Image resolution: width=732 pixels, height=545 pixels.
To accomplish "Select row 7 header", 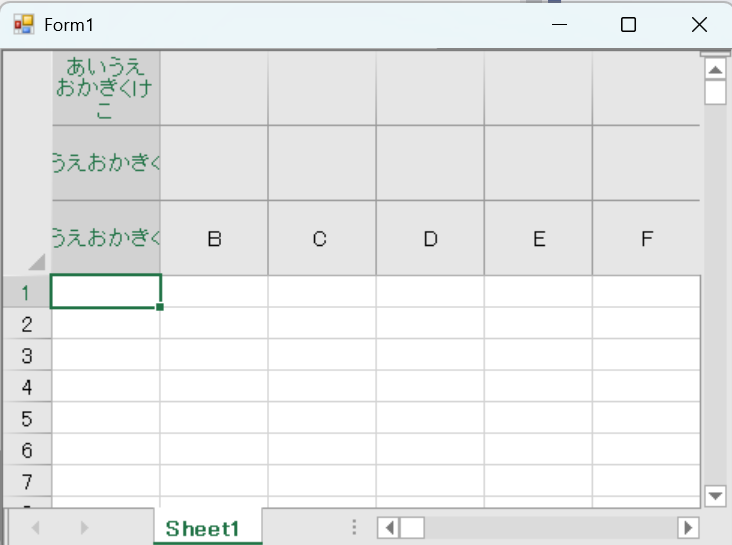I will point(27,481).
